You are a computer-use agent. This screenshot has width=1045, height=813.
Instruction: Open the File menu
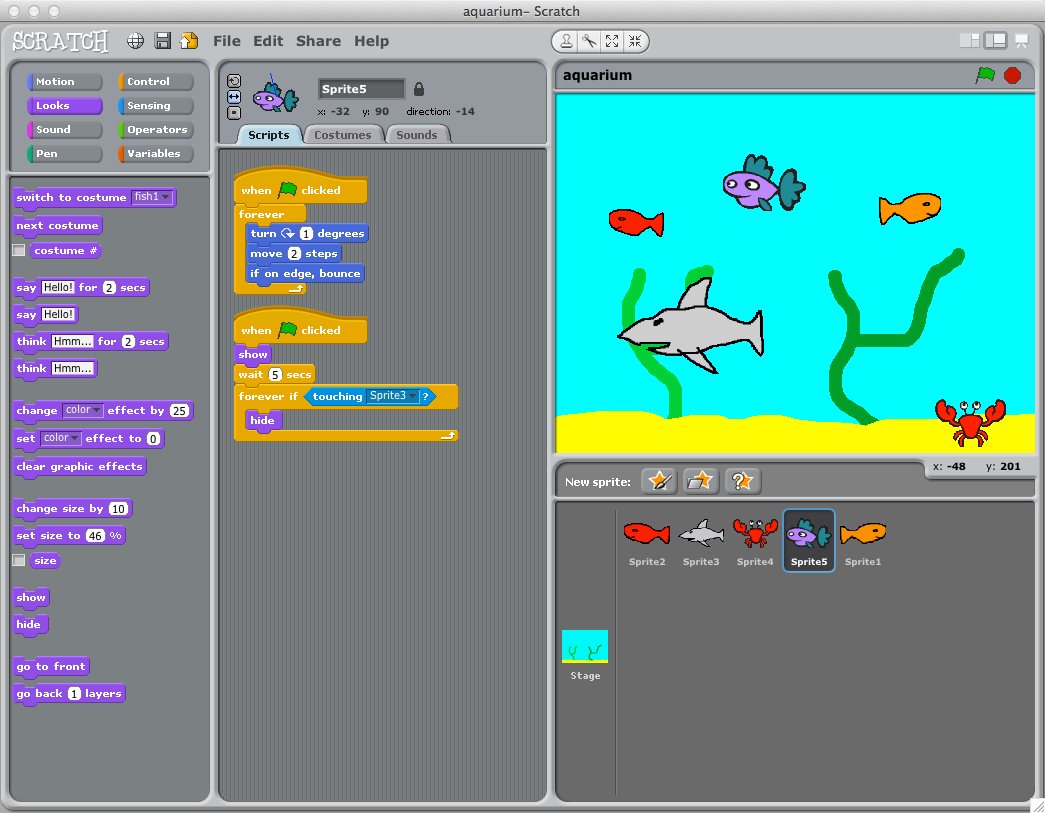tap(227, 41)
